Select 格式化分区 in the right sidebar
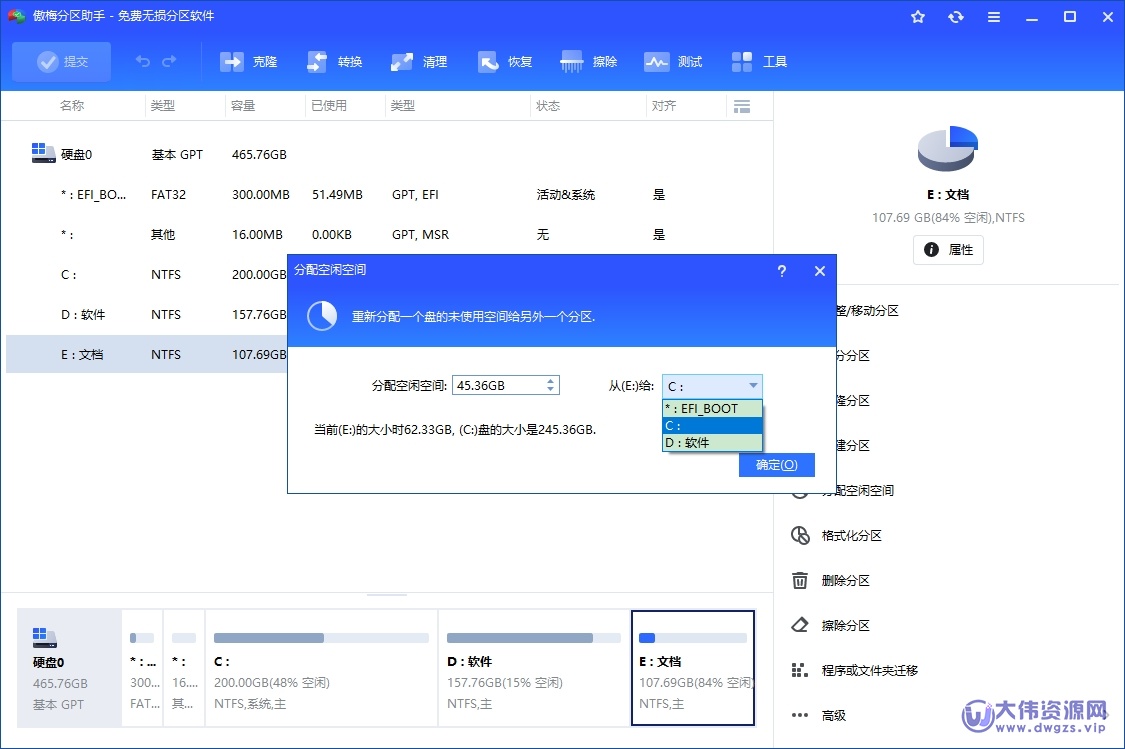 (850, 535)
